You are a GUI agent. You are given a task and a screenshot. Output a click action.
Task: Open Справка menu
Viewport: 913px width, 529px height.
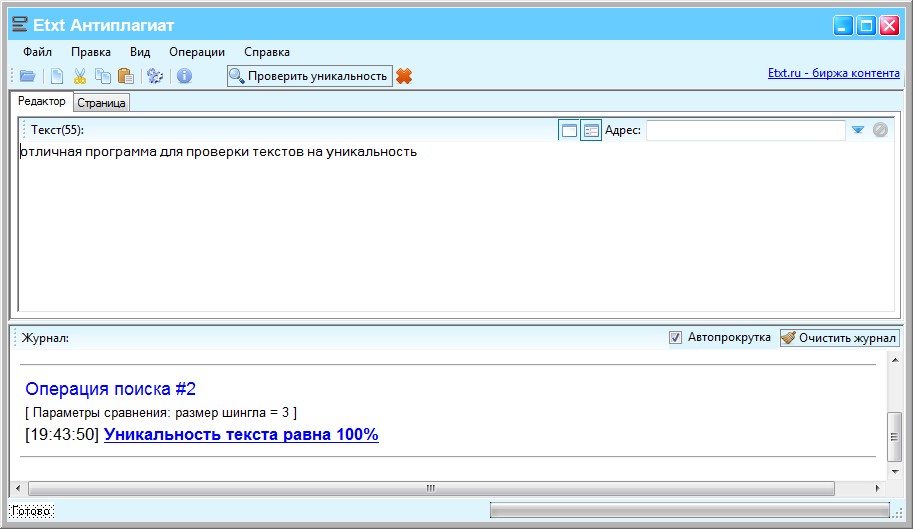267,52
